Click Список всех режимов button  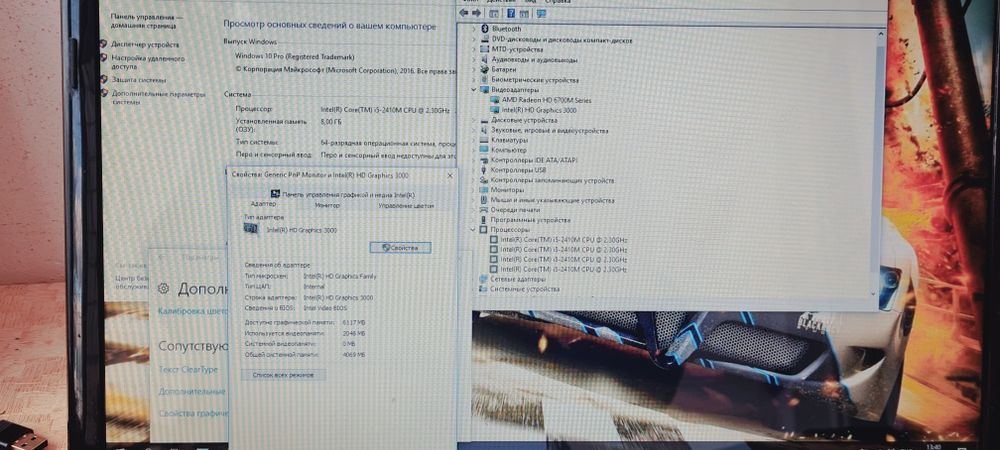(x=283, y=375)
